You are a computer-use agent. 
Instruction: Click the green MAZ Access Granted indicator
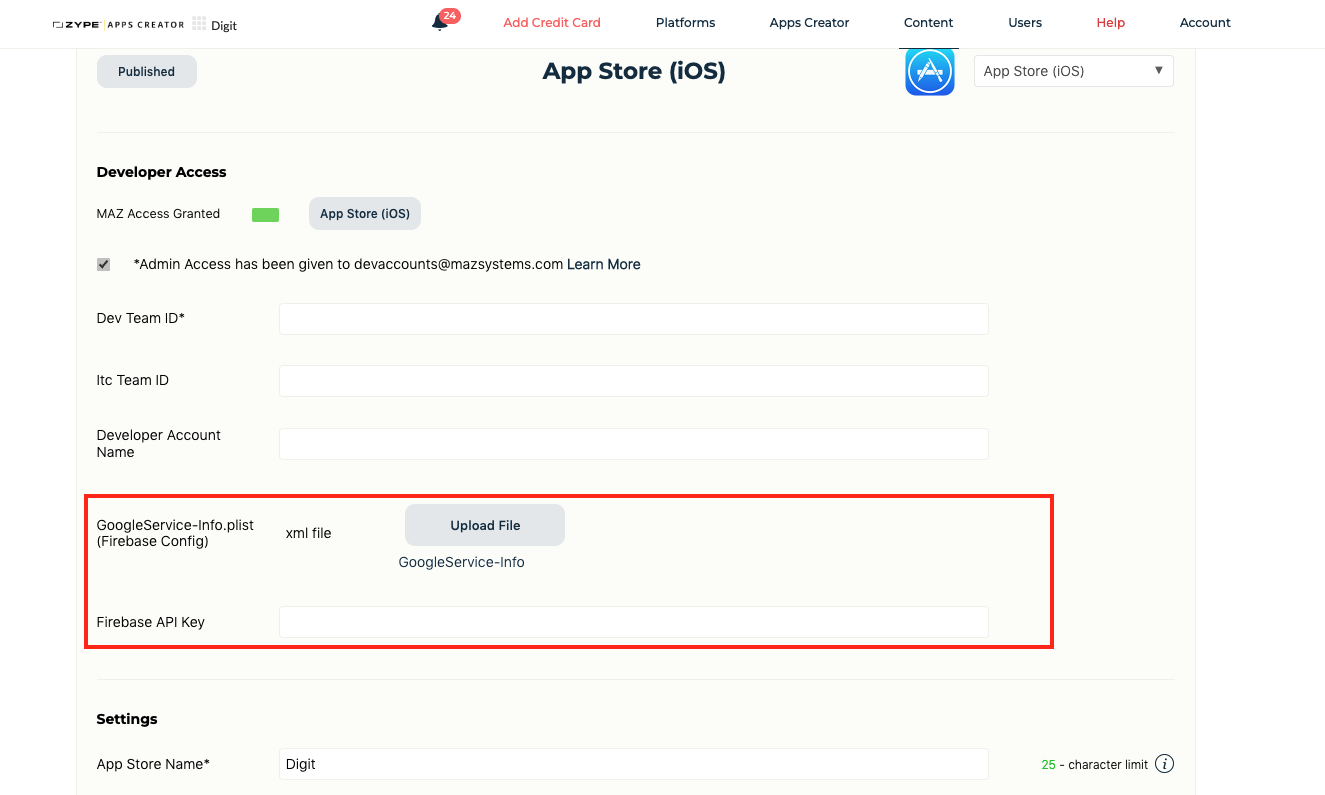click(265, 214)
